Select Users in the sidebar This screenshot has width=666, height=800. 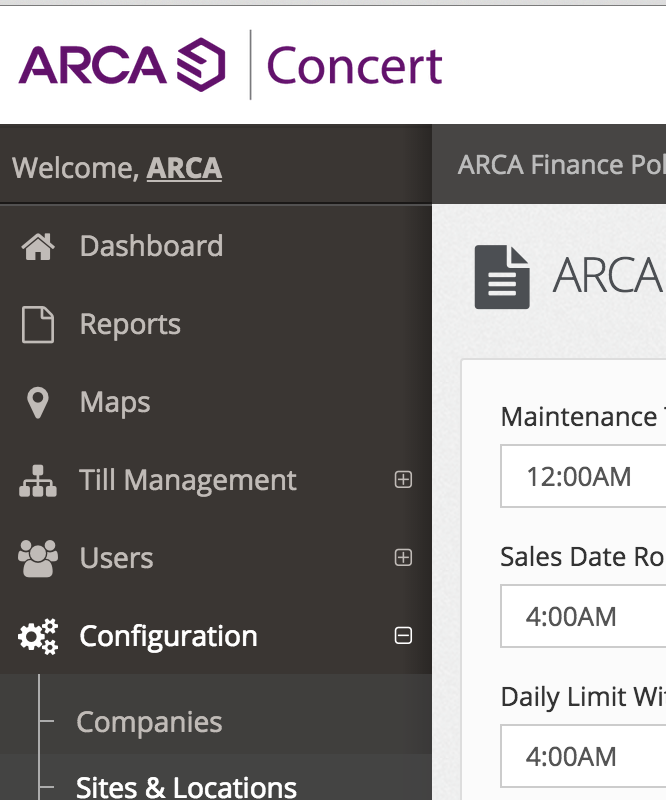[x=116, y=558]
